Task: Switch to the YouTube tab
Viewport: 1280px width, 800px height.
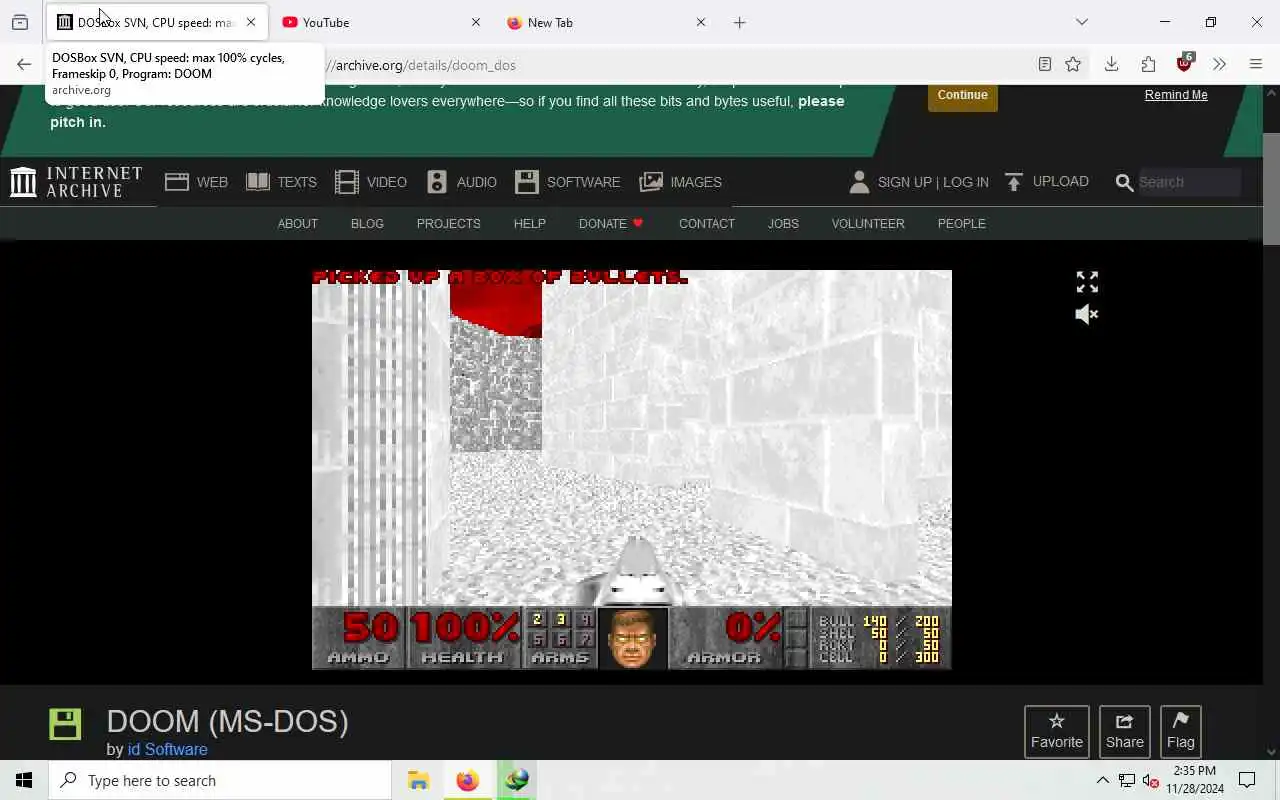Action: click(x=381, y=22)
